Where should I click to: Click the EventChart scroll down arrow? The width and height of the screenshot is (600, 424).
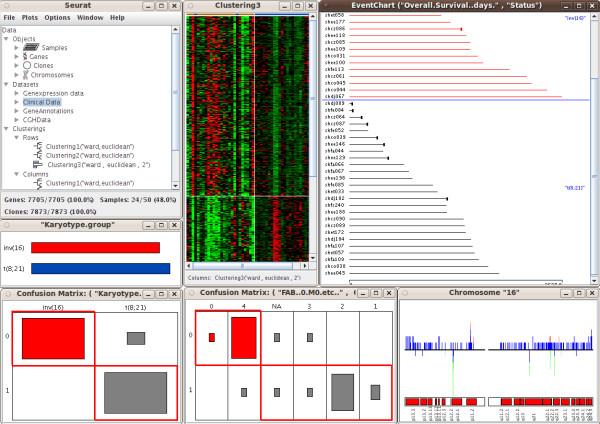pyautogui.click(x=594, y=280)
